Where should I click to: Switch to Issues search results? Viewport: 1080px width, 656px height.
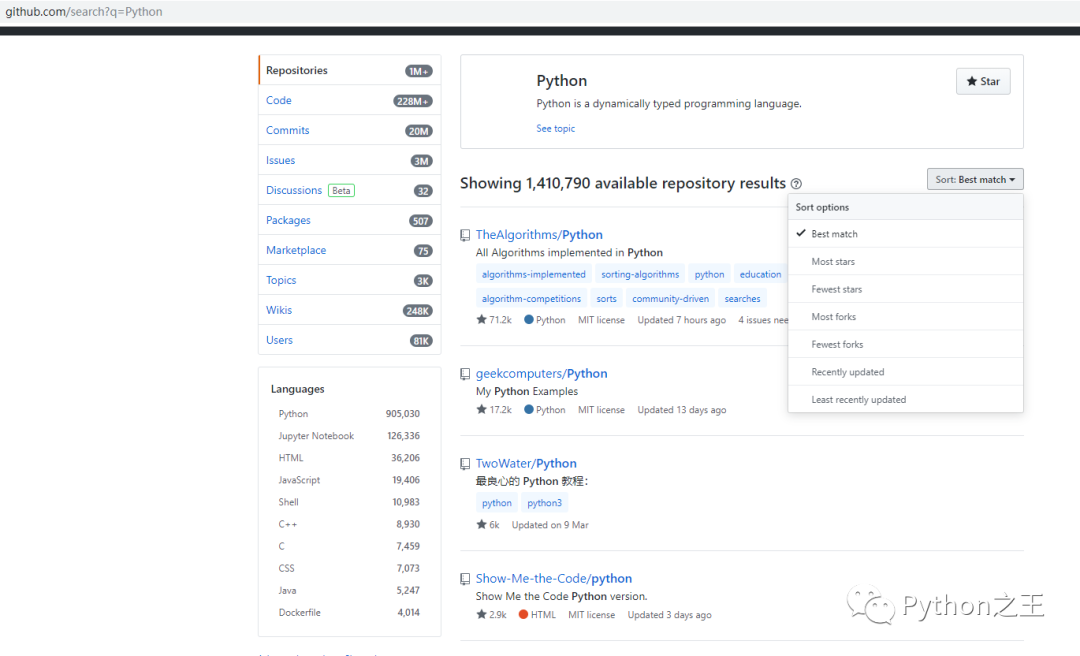349,161
